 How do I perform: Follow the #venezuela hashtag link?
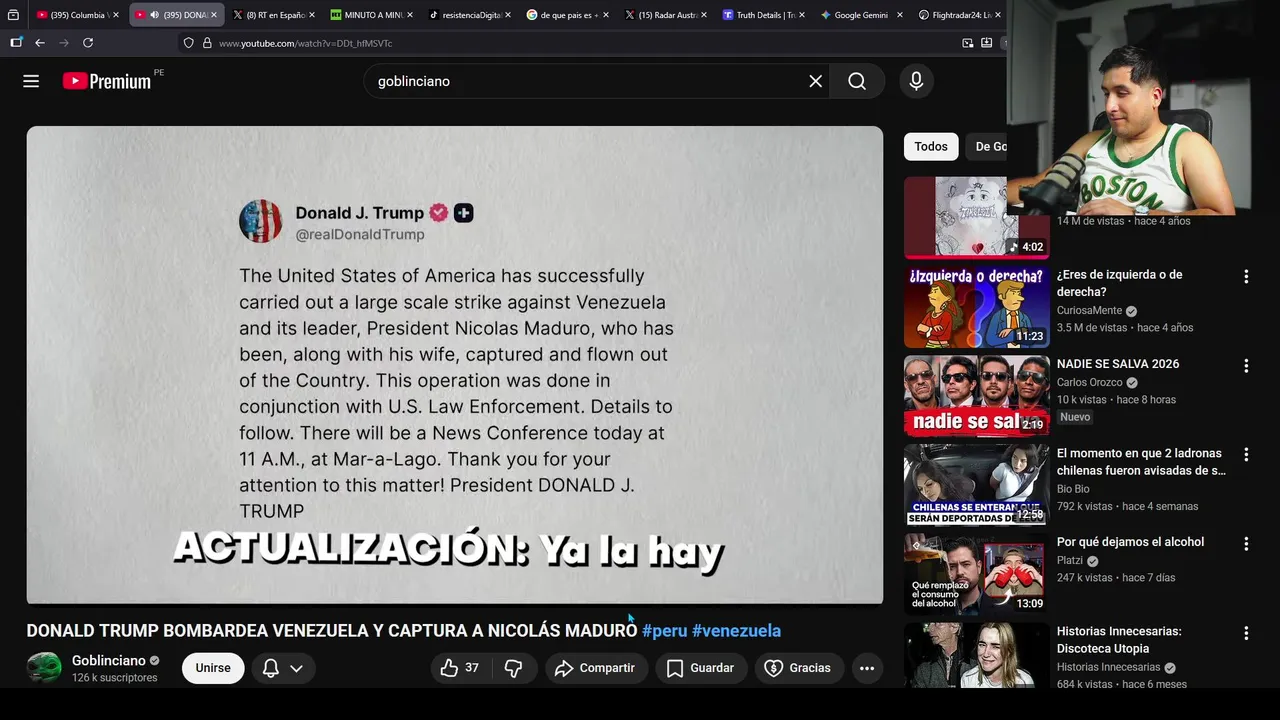coord(736,631)
